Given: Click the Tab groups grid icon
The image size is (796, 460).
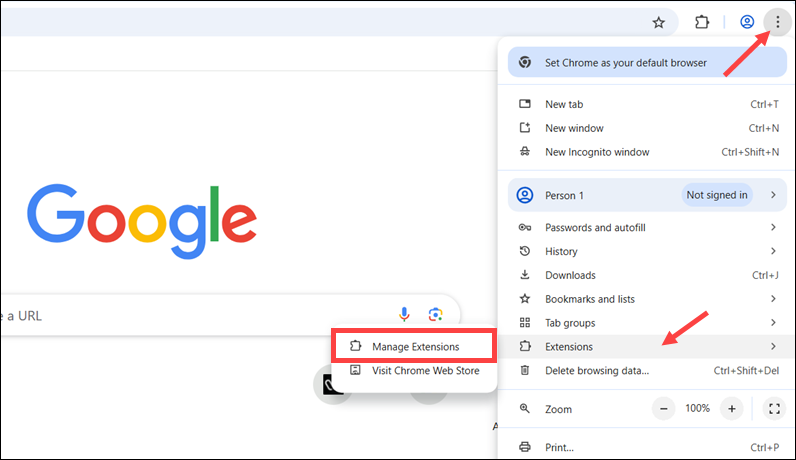Looking at the screenshot, I should tap(525, 323).
